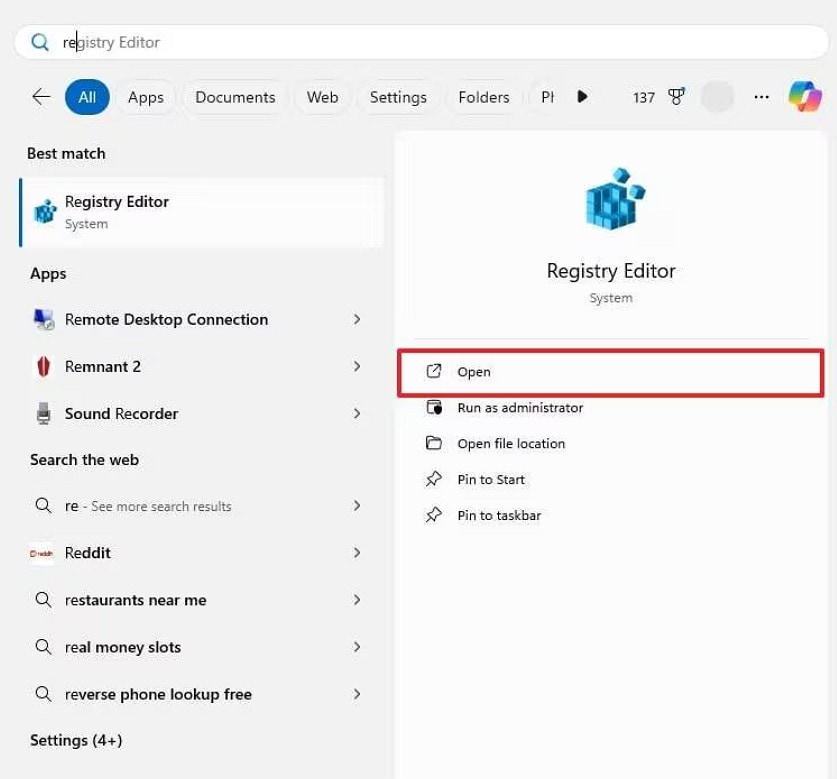
Task: Open the three-dots more options menu
Action: tap(761, 97)
